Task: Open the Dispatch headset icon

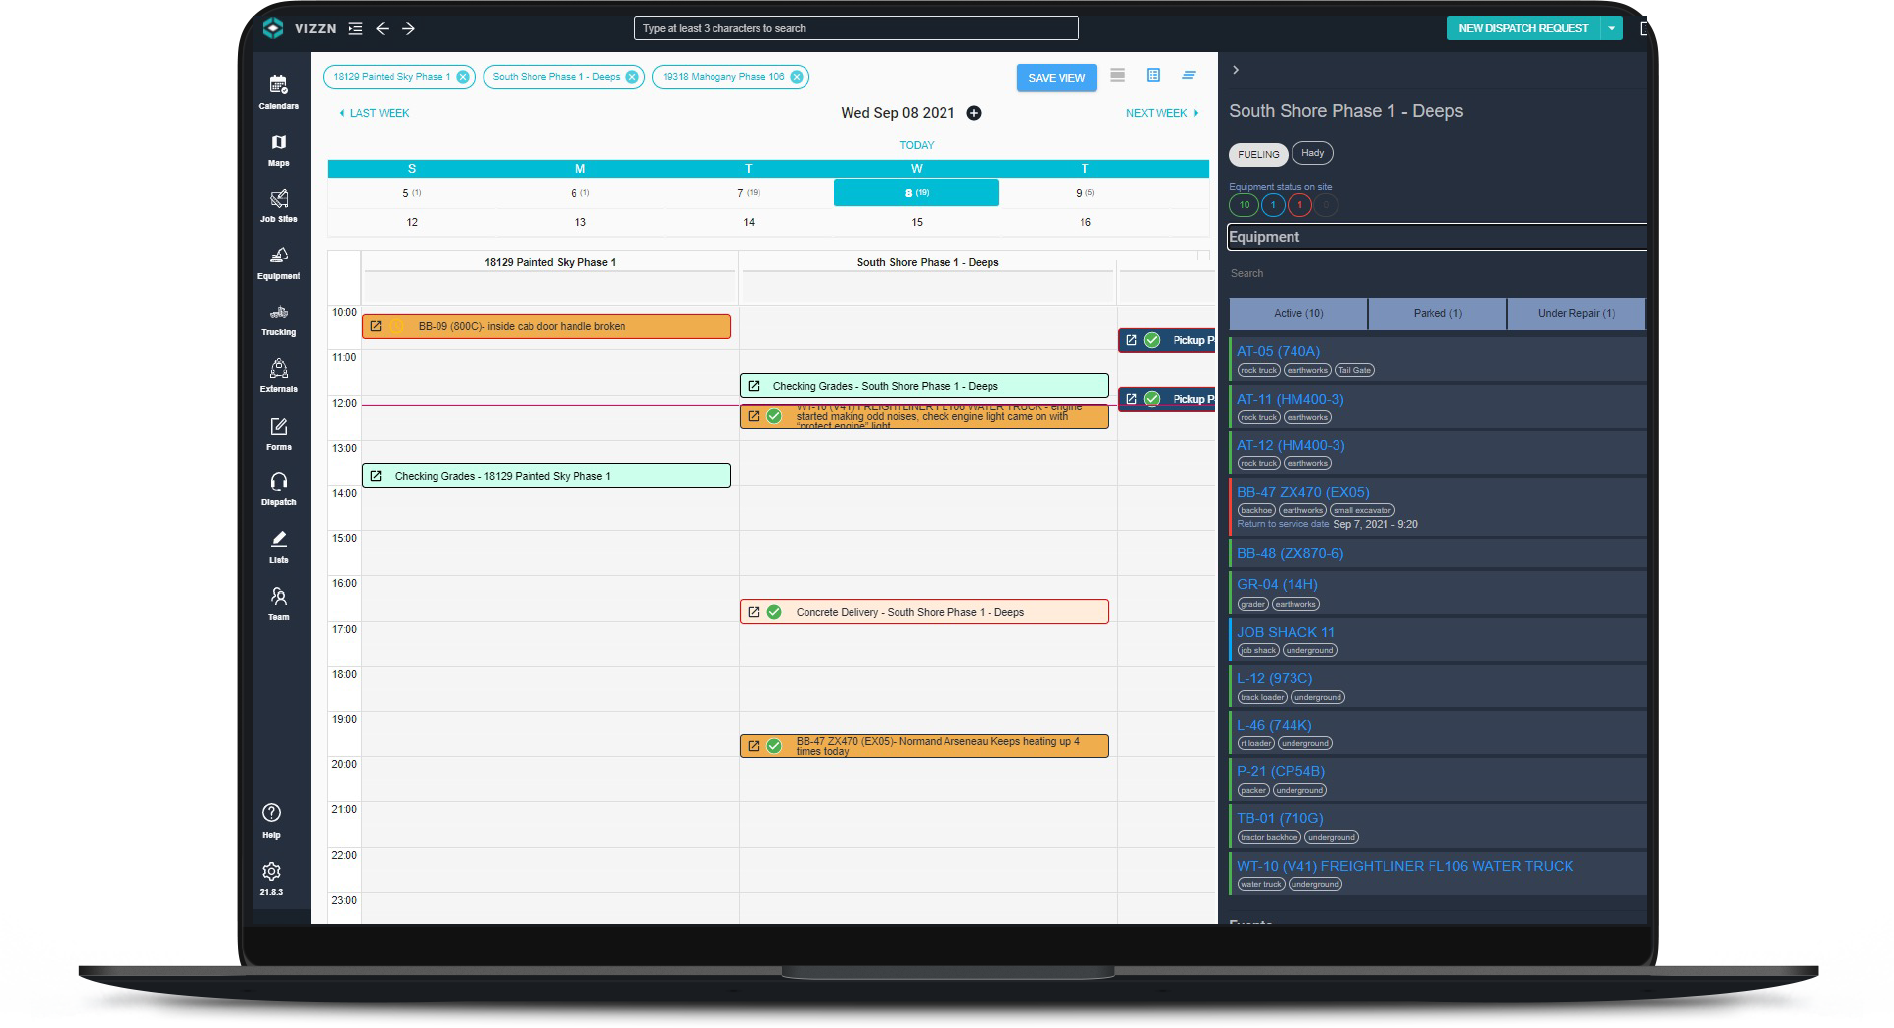Action: tap(278, 484)
